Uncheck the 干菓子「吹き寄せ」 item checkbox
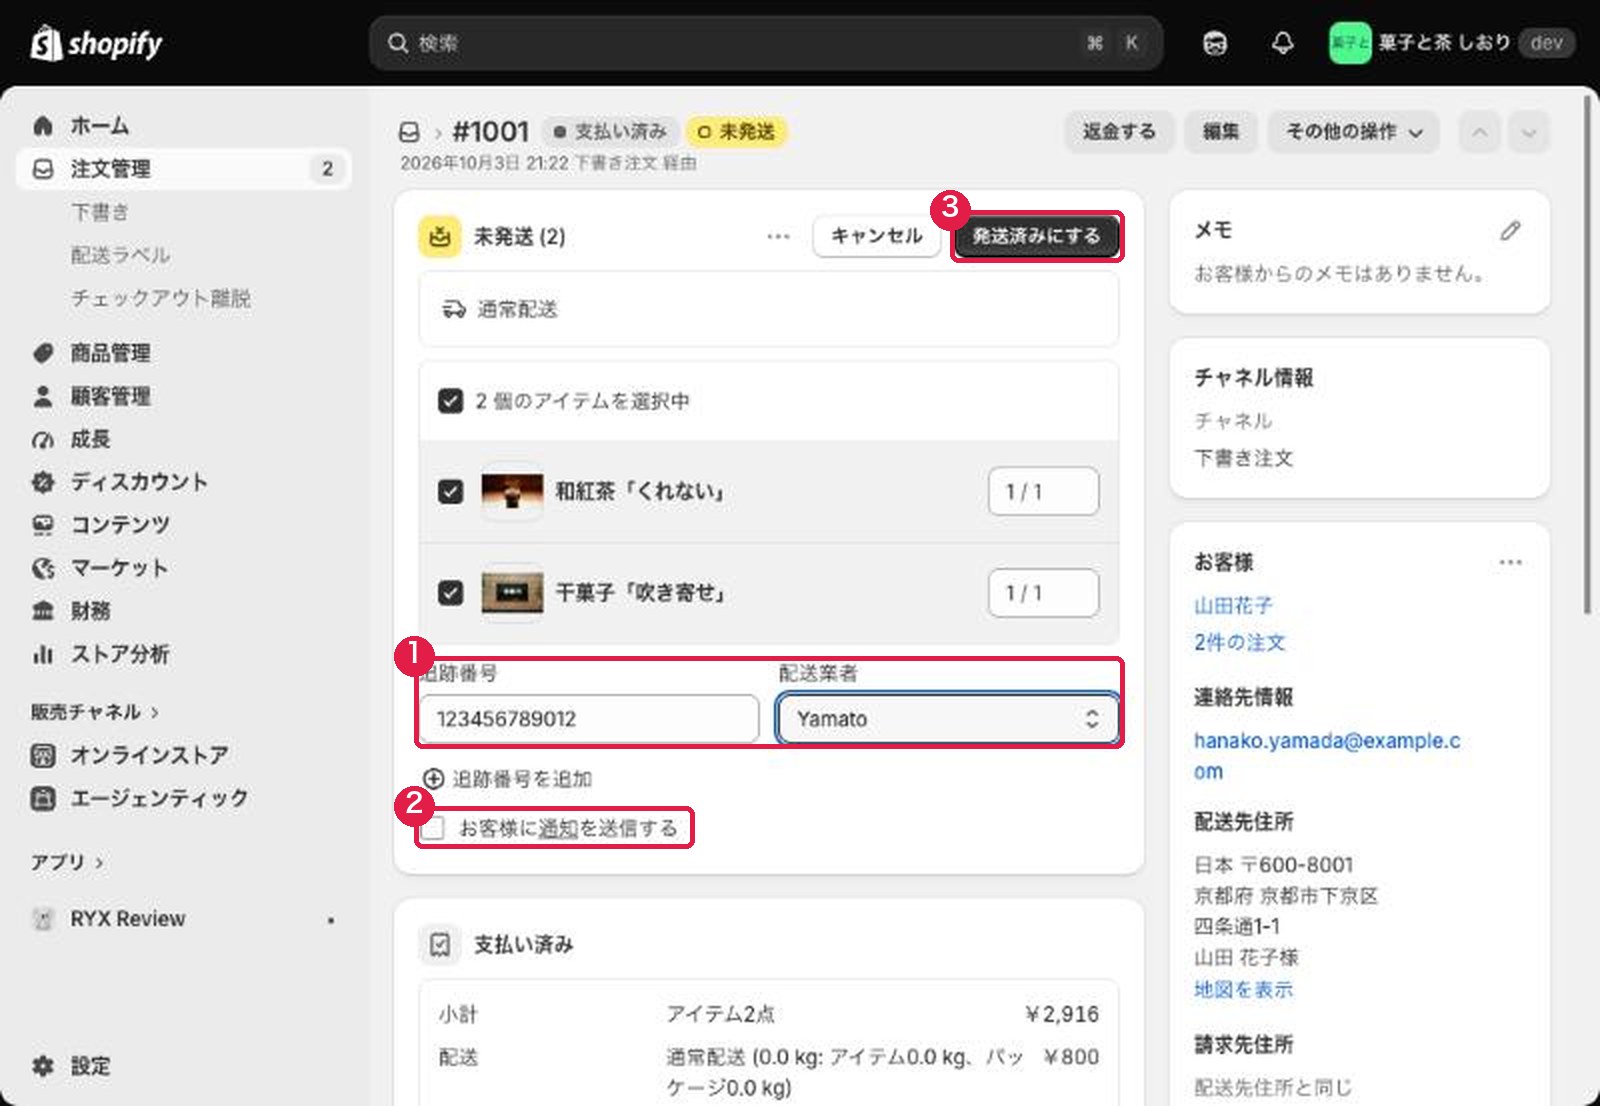The width and height of the screenshot is (1600, 1106). pos(451,593)
